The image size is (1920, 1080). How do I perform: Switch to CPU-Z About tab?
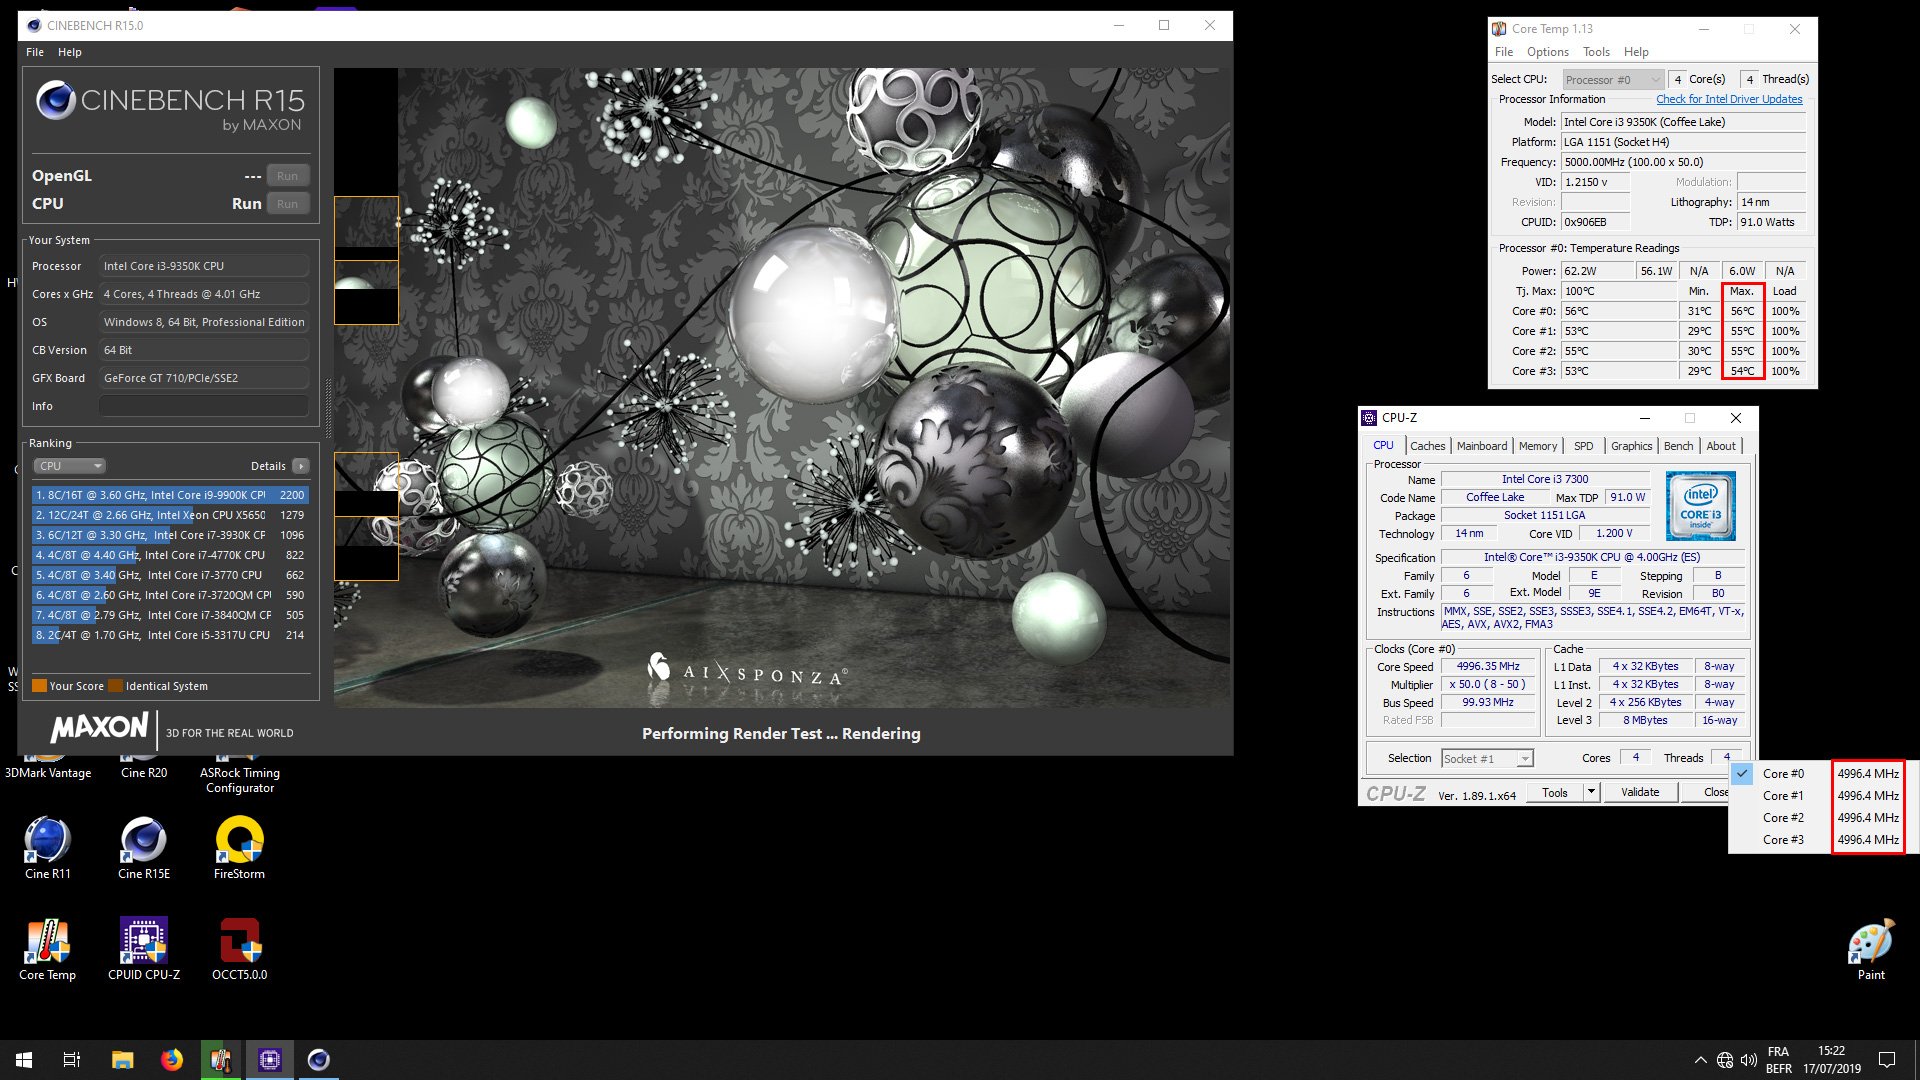pyautogui.click(x=1720, y=446)
